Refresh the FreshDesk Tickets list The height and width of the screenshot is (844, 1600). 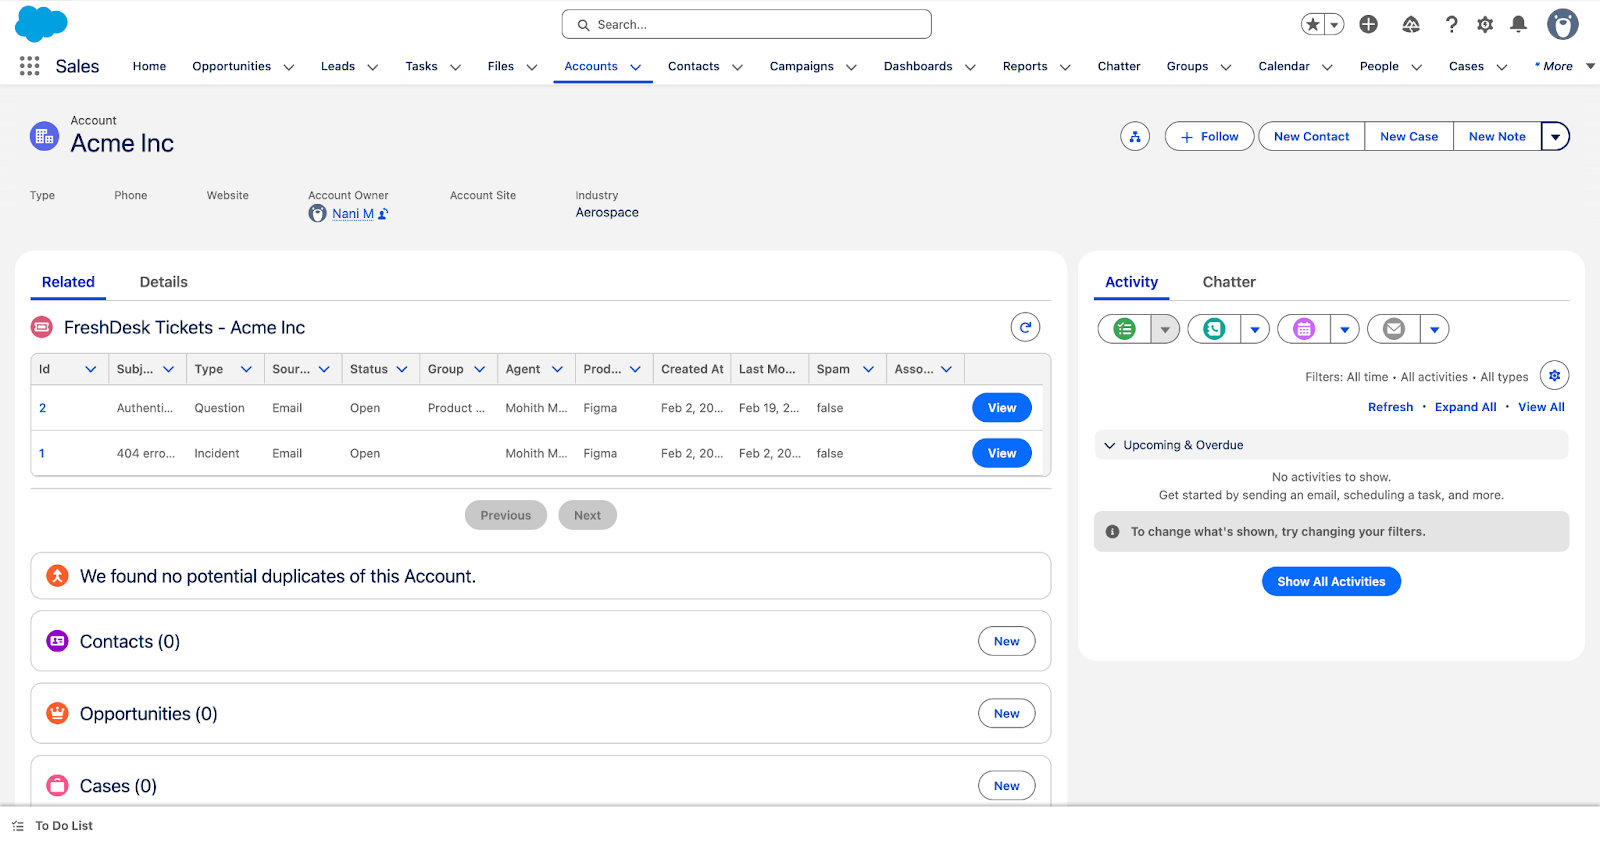pos(1025,327)
